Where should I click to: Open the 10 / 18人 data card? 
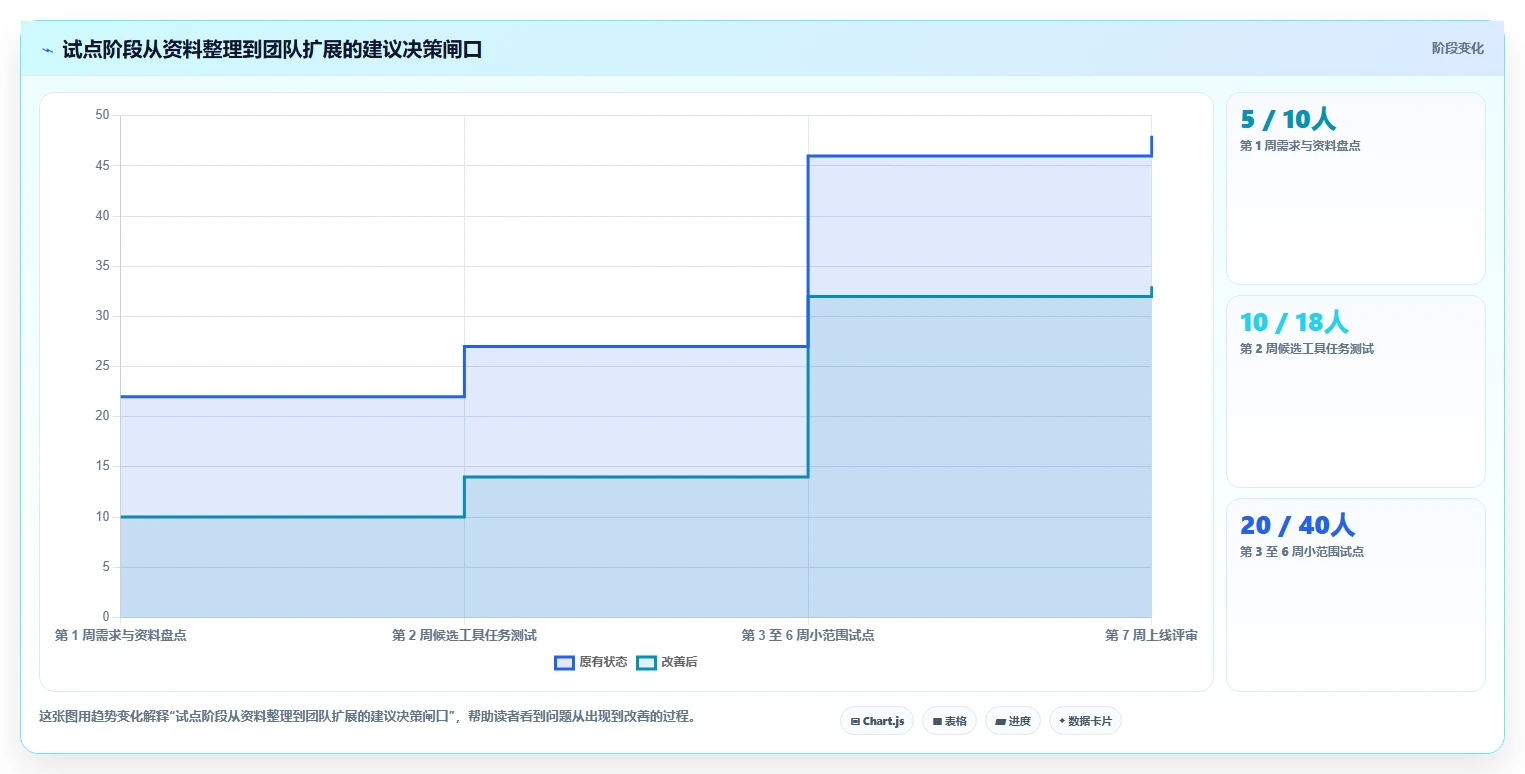click(x=1355, y=391)
